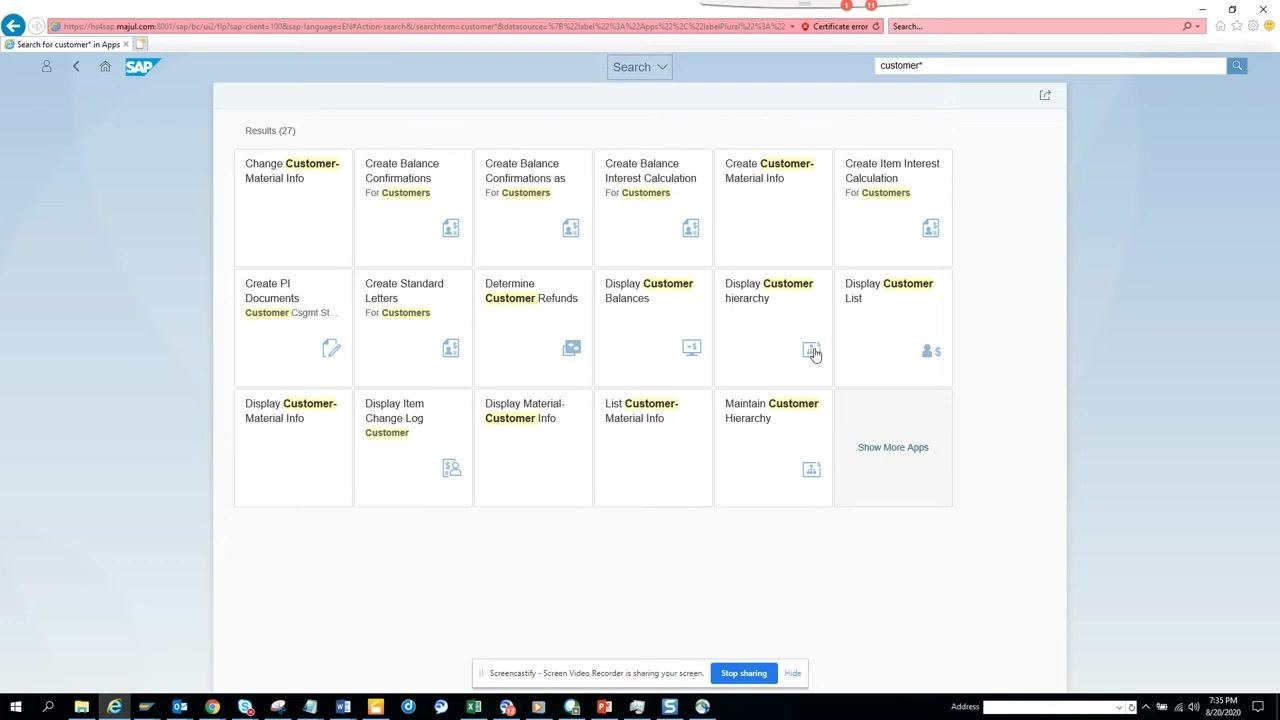
Task: Click the Stop sharing button
Action: tap(744, 673)
